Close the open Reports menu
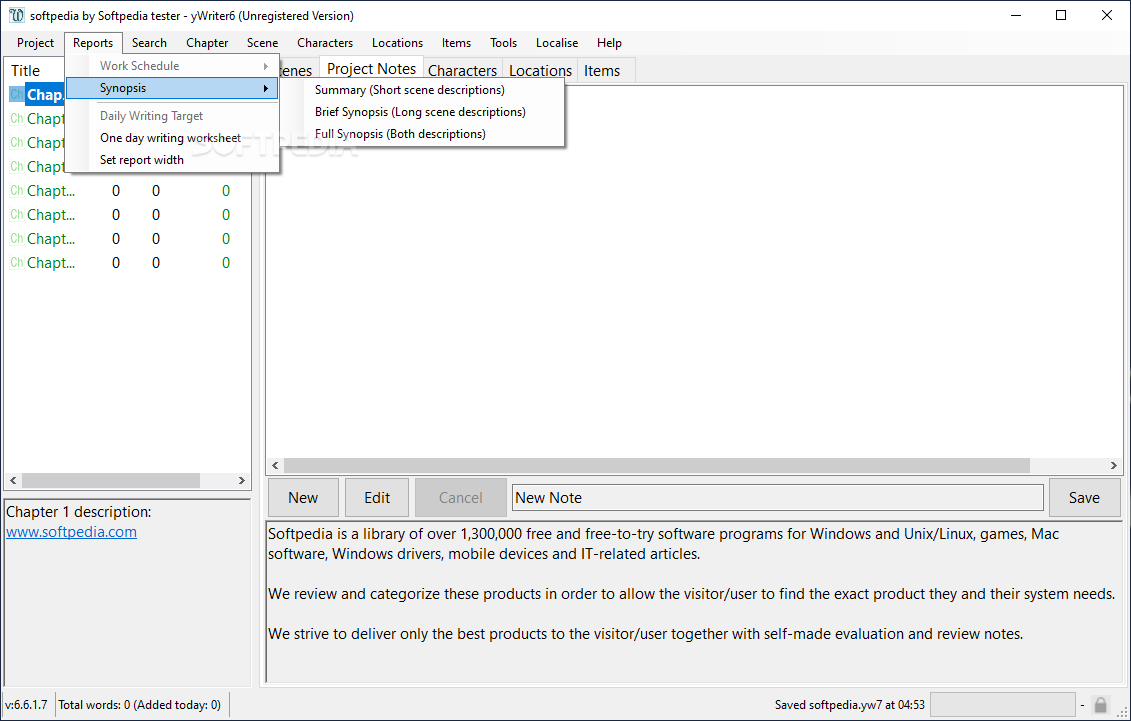 pos(93,43)
